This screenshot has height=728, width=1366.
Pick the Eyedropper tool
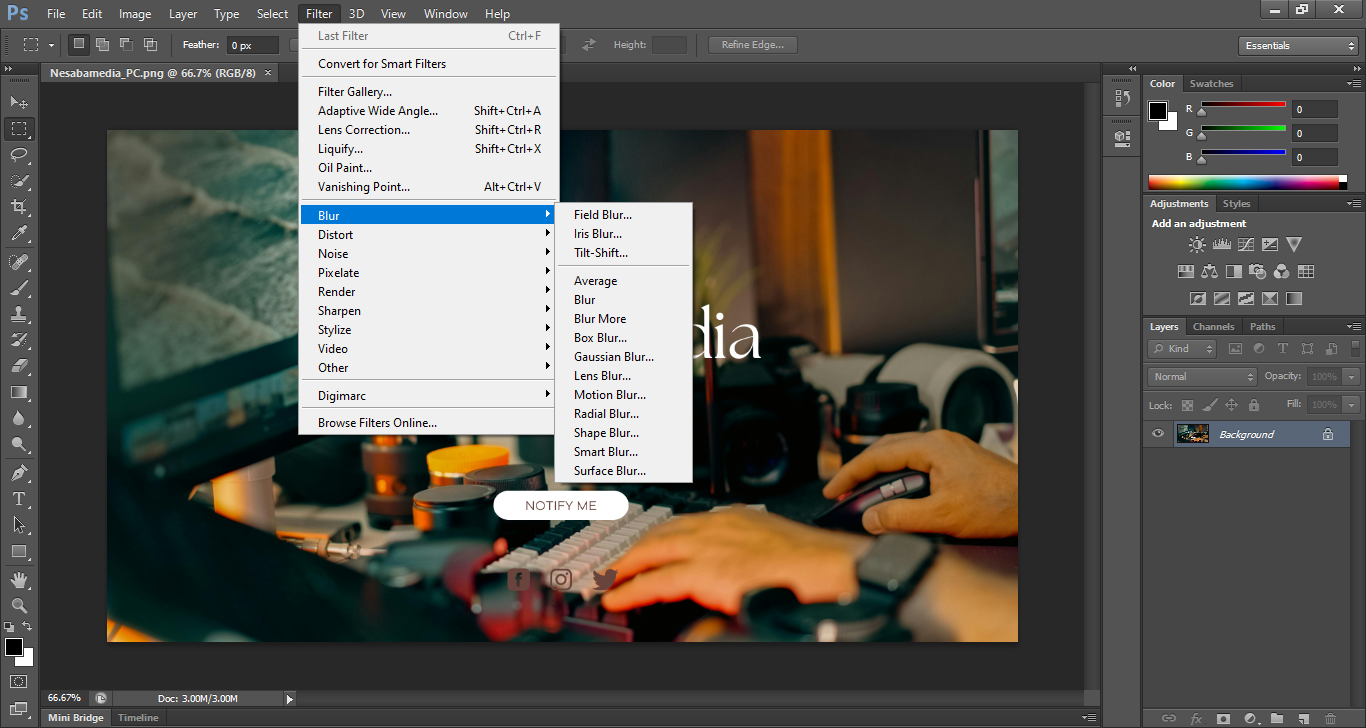click(19, 234)
